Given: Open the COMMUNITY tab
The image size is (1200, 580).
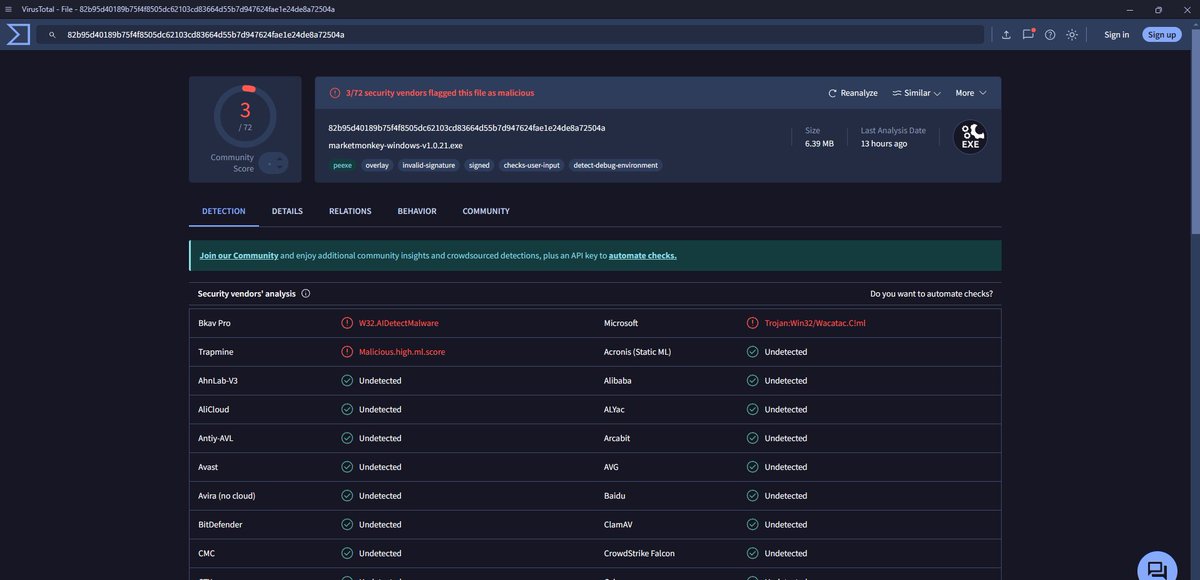Looking at the screenshot, I should click(486, 211).
